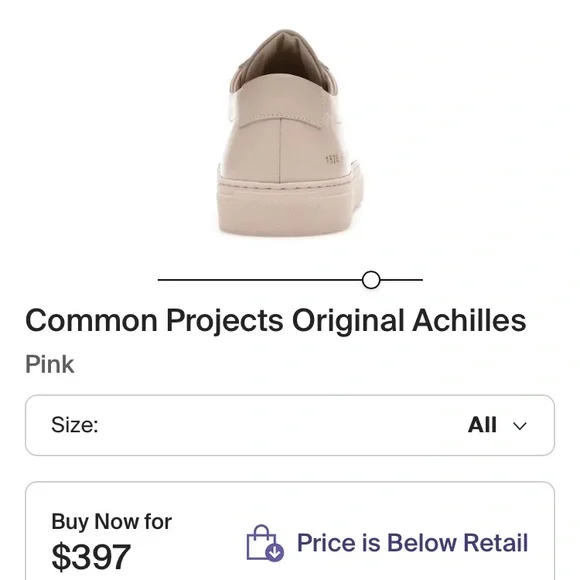Click the purple down-arrow badge on bag icon
This screenshot has width=580, height=580.
[x=275, y=553]
